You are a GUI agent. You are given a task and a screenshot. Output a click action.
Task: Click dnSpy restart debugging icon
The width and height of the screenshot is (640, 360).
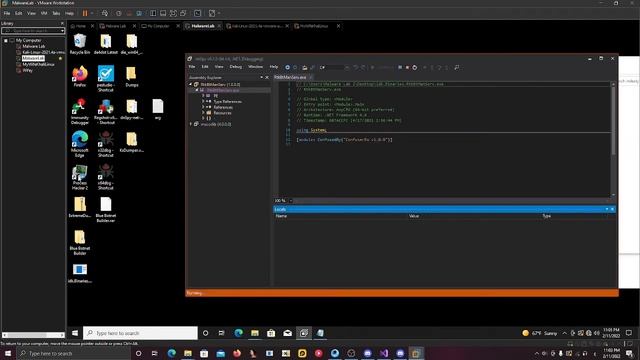pos(415,67)
